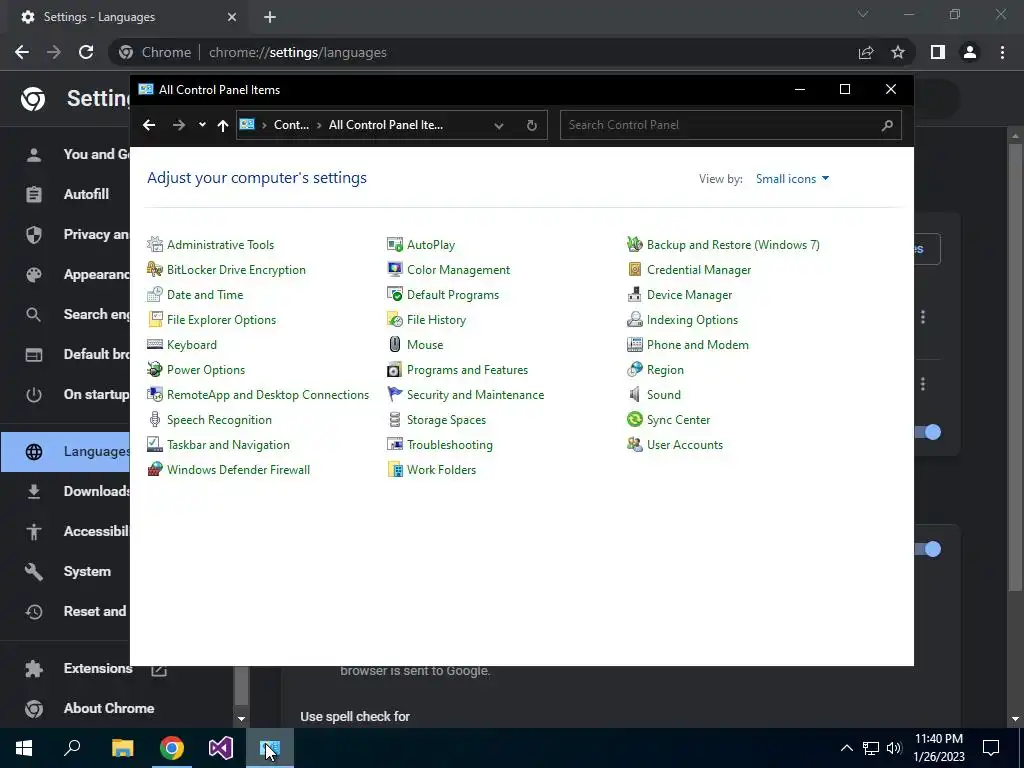The width and height of the screenshot is (1024, 768).
Task: Open RemoteApp and Desktop Connections icon
Action: coord(155,394)
